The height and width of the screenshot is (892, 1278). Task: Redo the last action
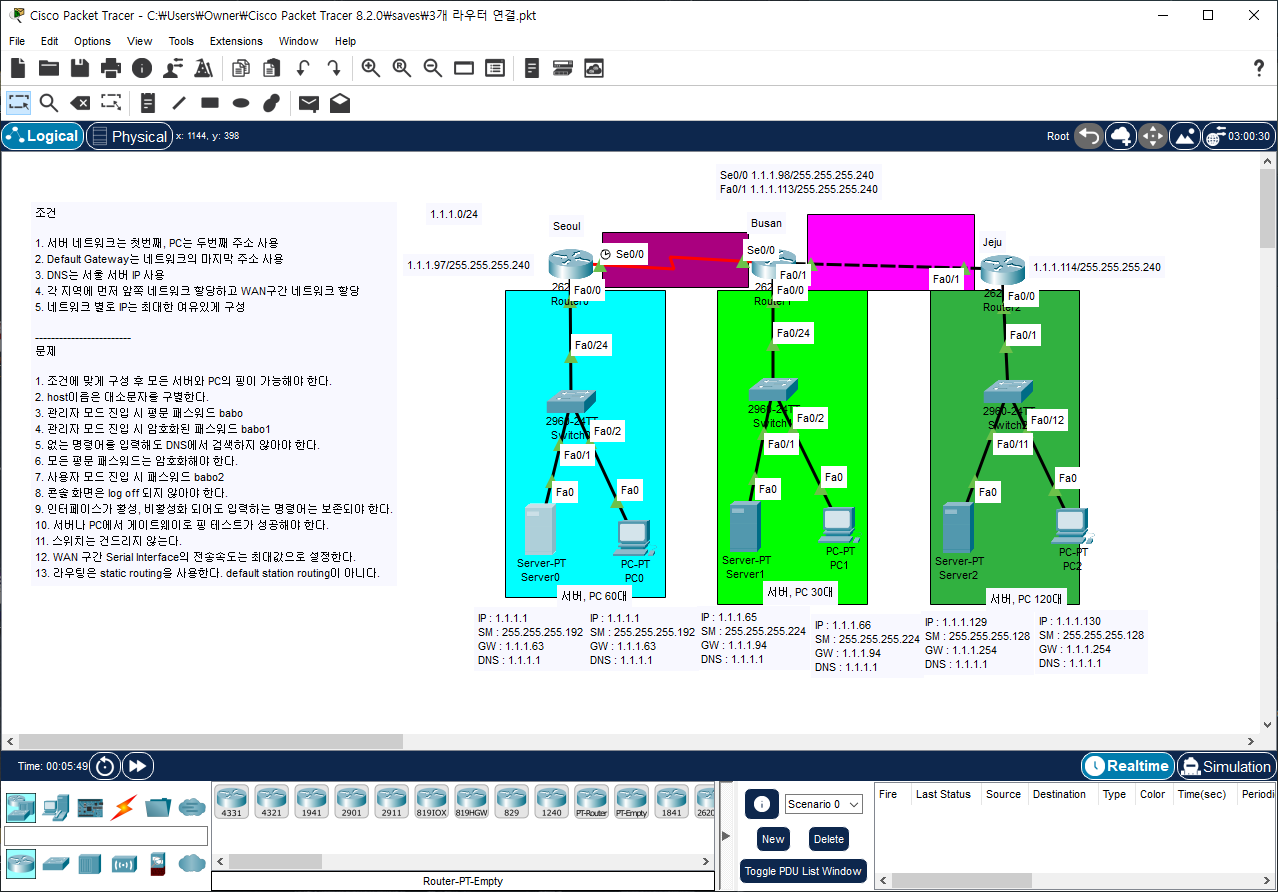(333, 68)
